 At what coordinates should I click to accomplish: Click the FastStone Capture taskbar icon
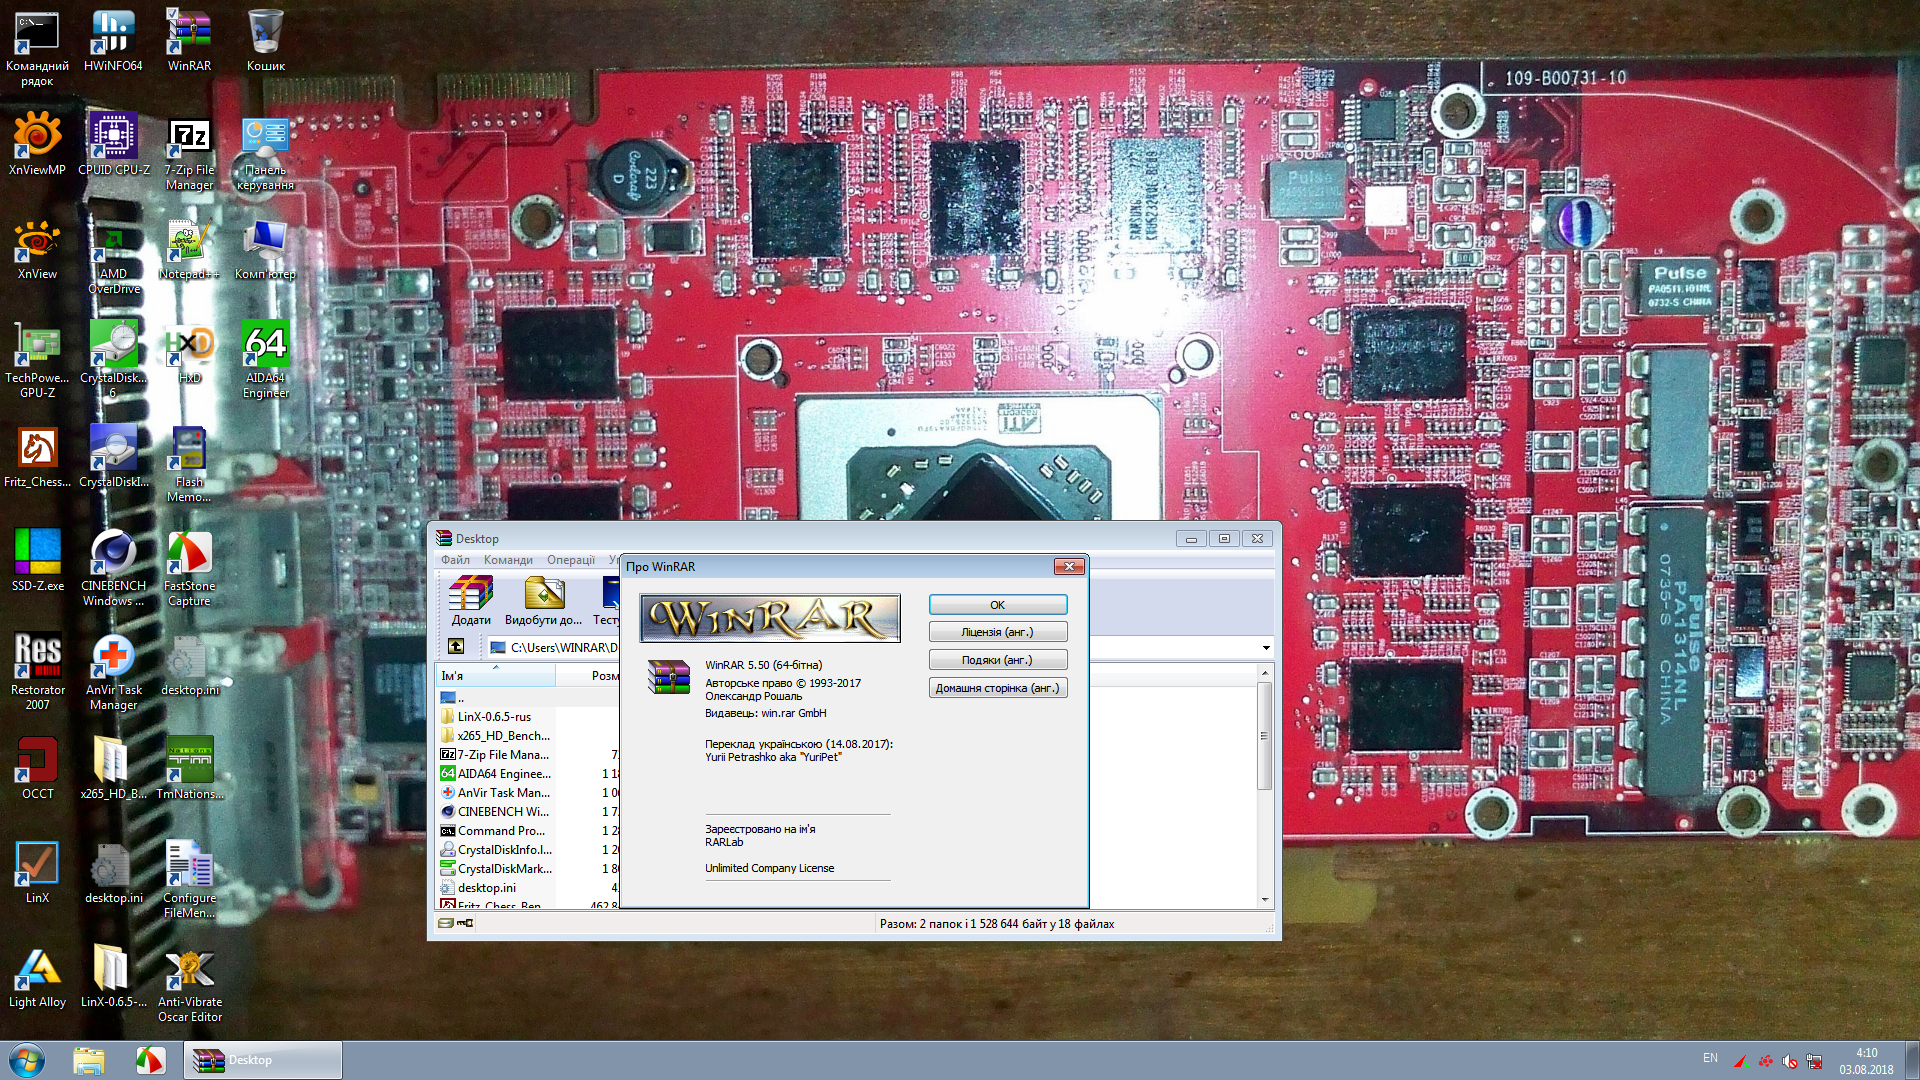(x=150, y=1060)
